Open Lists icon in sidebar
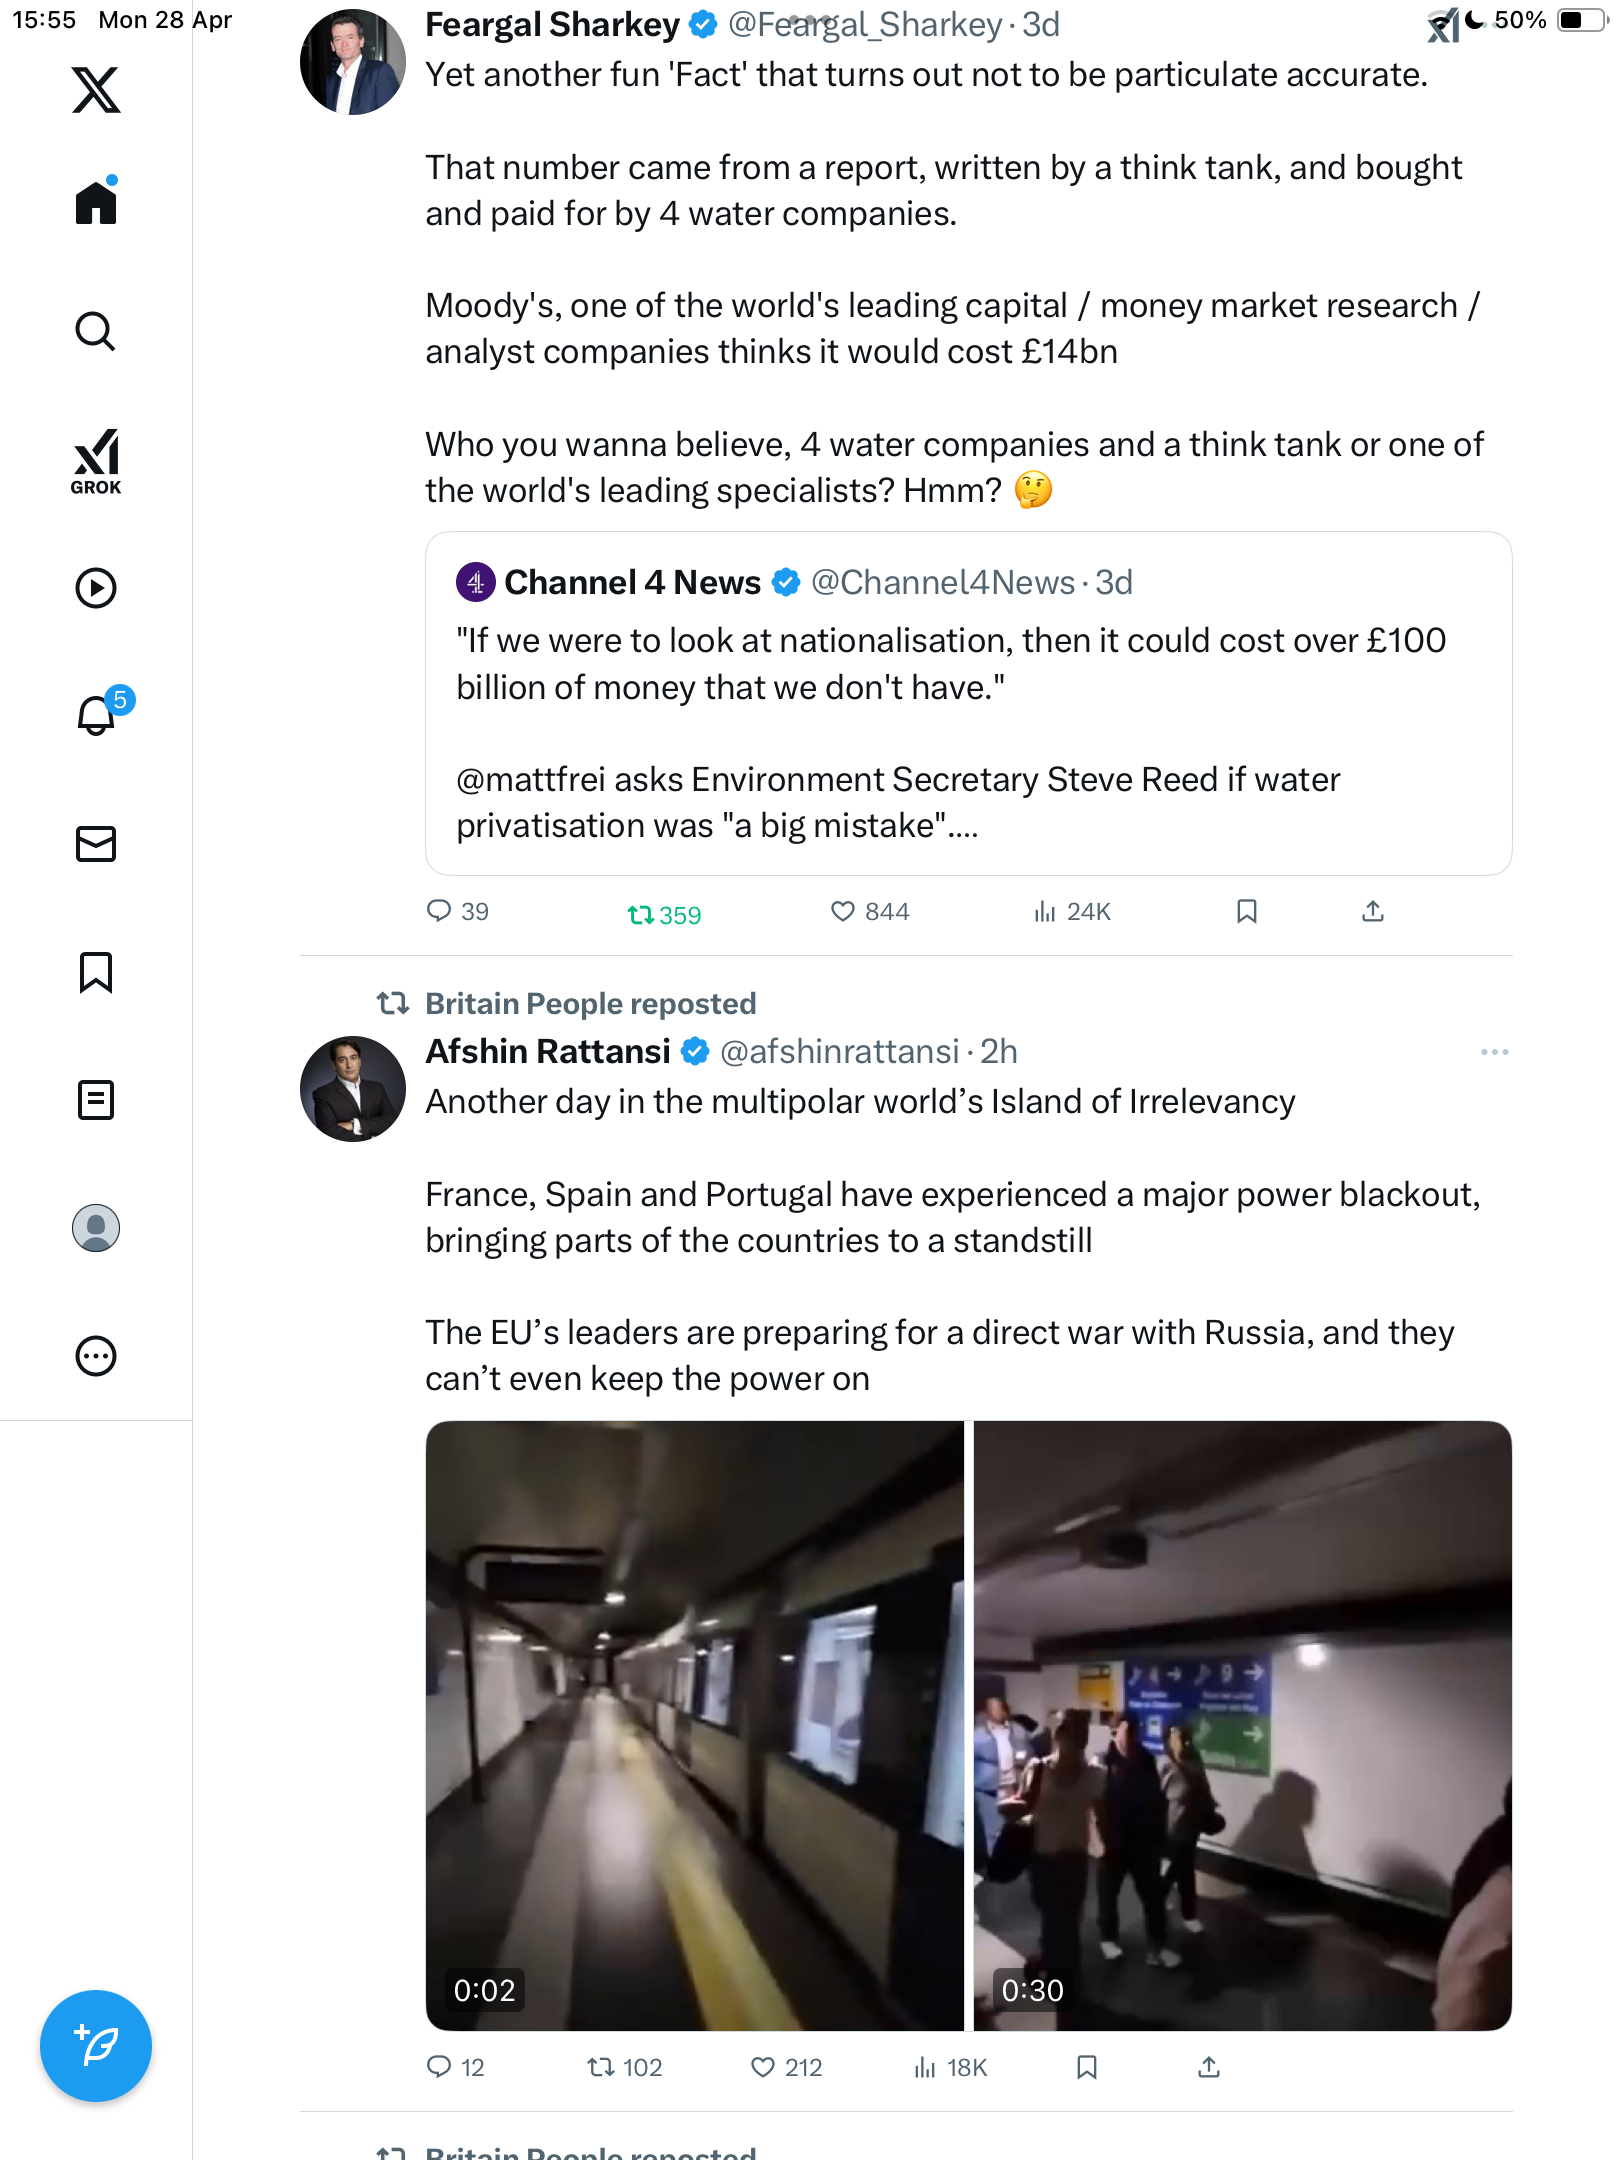Viewport: 1620px width, 2160px height. pyautogui.click(x=96, y=1100)
